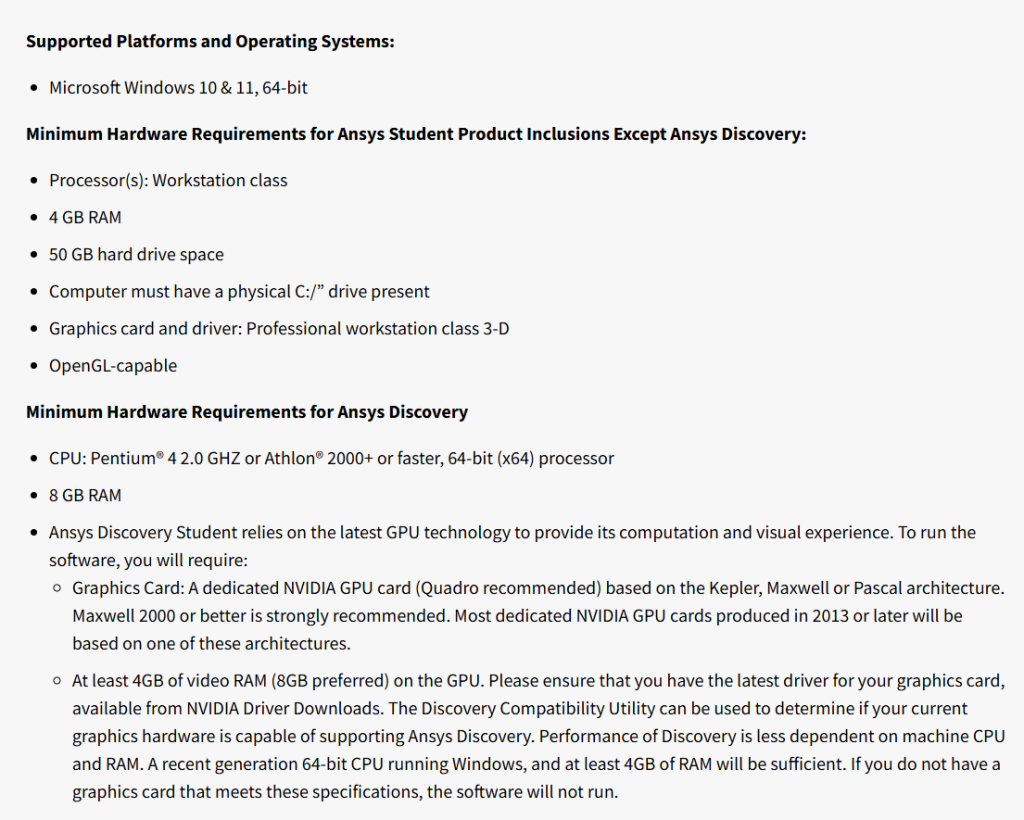Click the heading about requirements except Ansys Discovery
Image resolution: width=1024 pixels, height=820 pixels.
point(415,134)
